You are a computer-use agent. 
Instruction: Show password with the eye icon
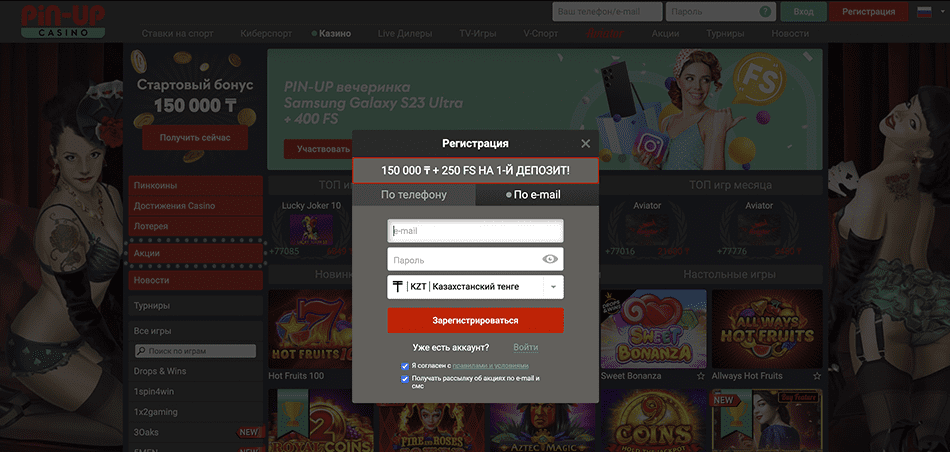tap(550, 259)
